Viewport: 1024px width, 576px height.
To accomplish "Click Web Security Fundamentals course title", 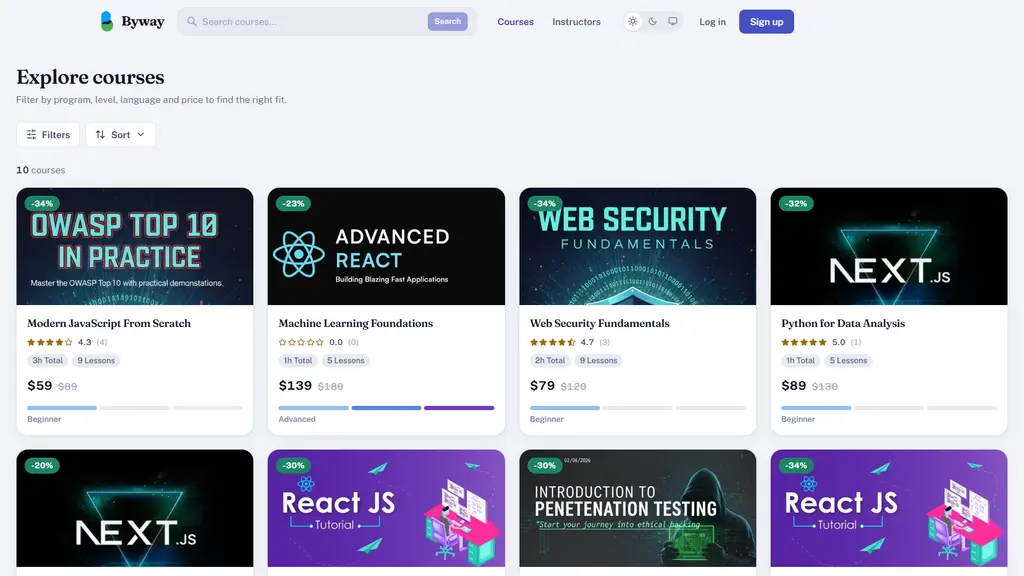I will 600,323.
